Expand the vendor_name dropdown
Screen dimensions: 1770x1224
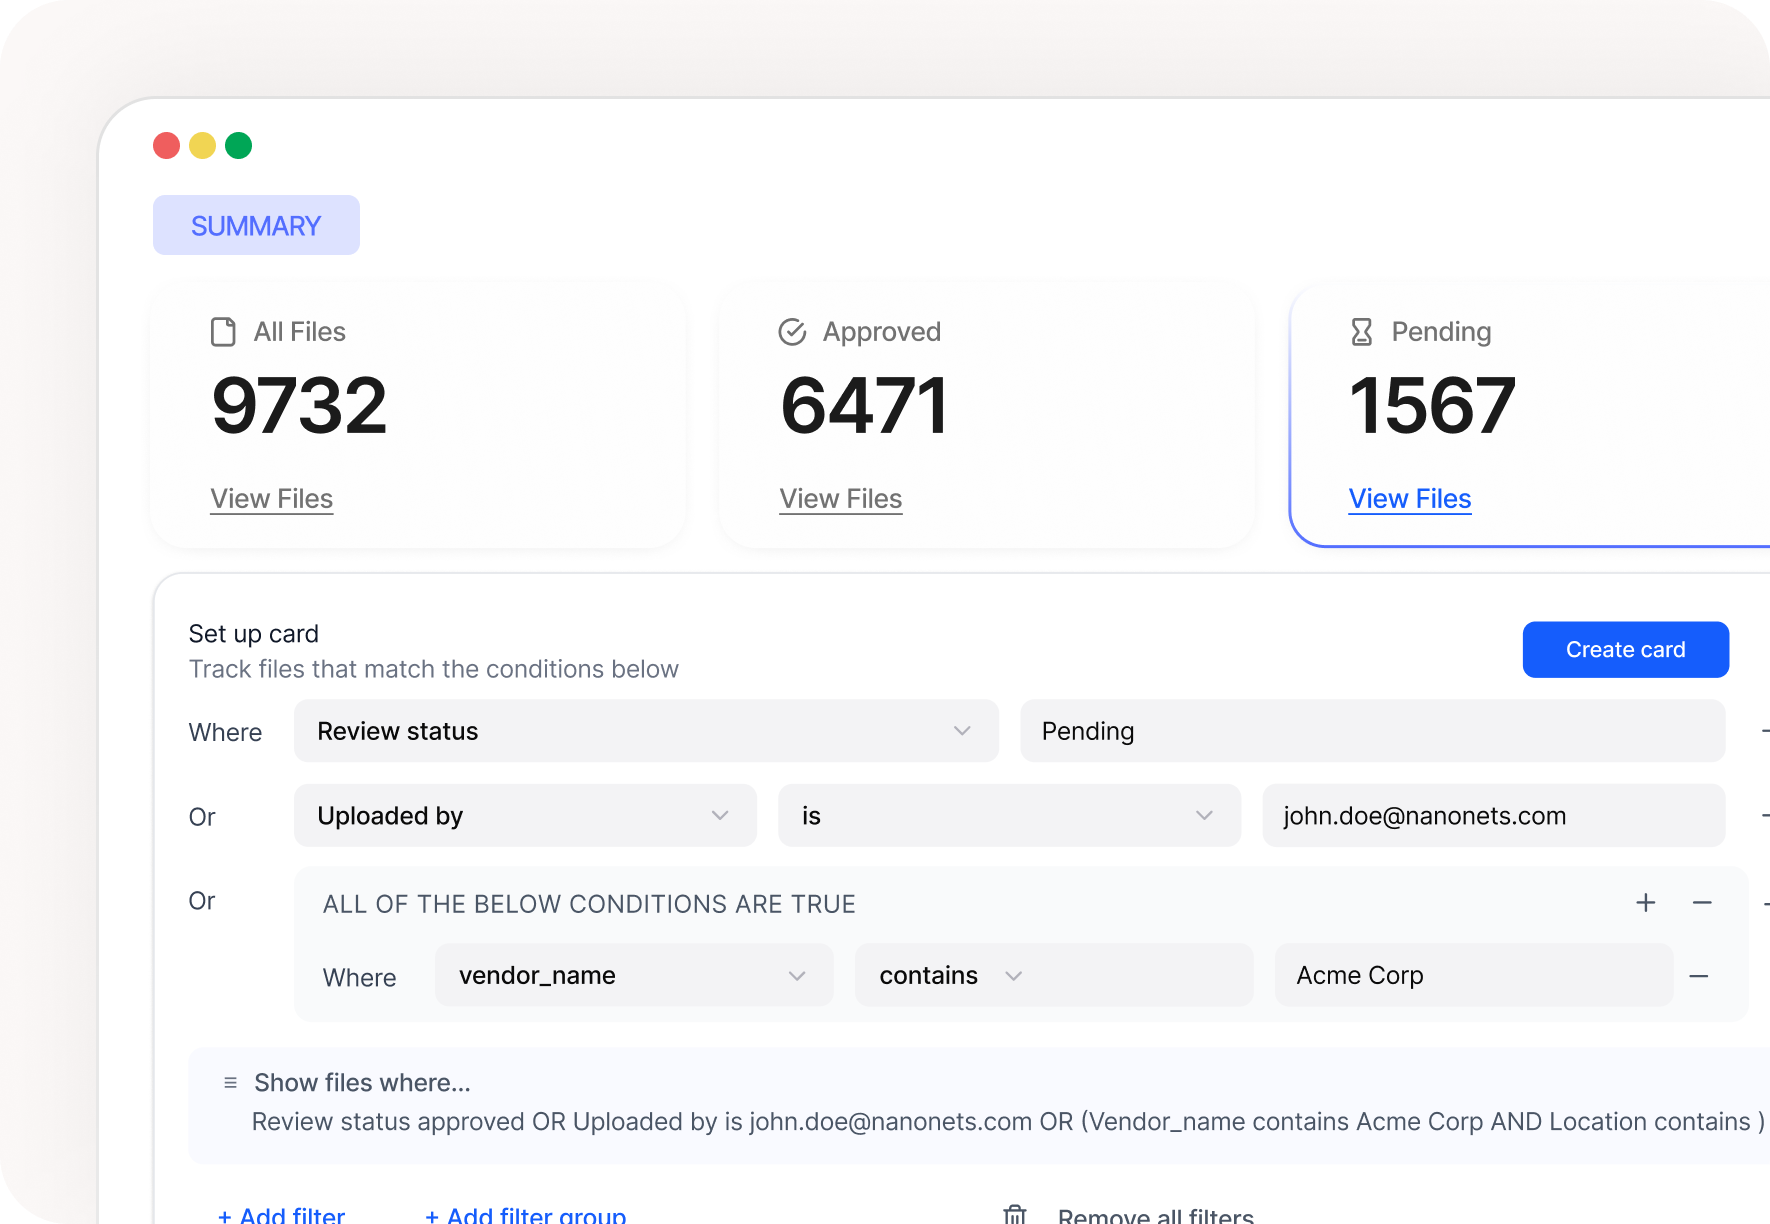click(x=634, y=975)
